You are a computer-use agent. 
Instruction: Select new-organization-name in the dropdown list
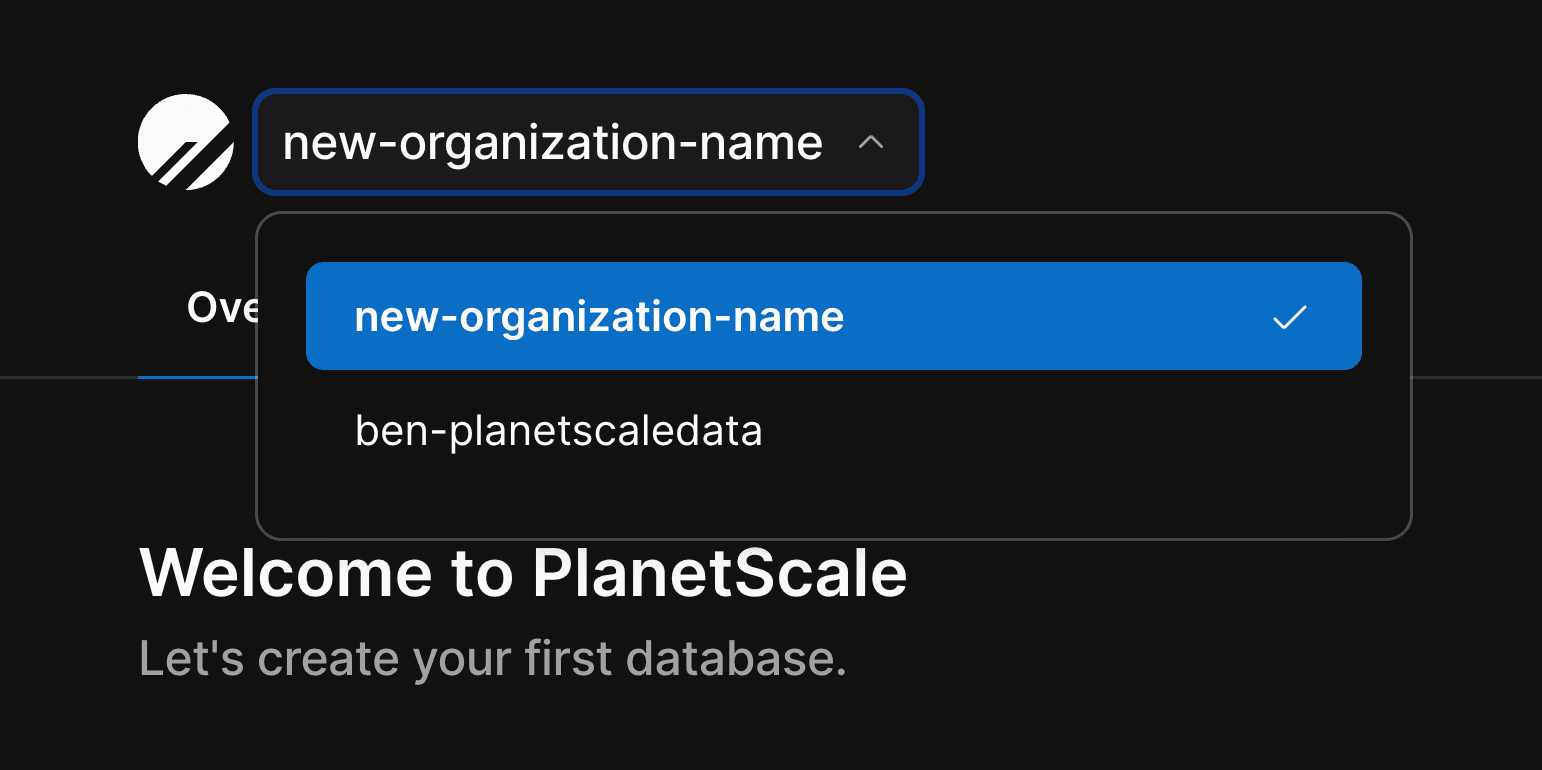[x=833, y=316]
